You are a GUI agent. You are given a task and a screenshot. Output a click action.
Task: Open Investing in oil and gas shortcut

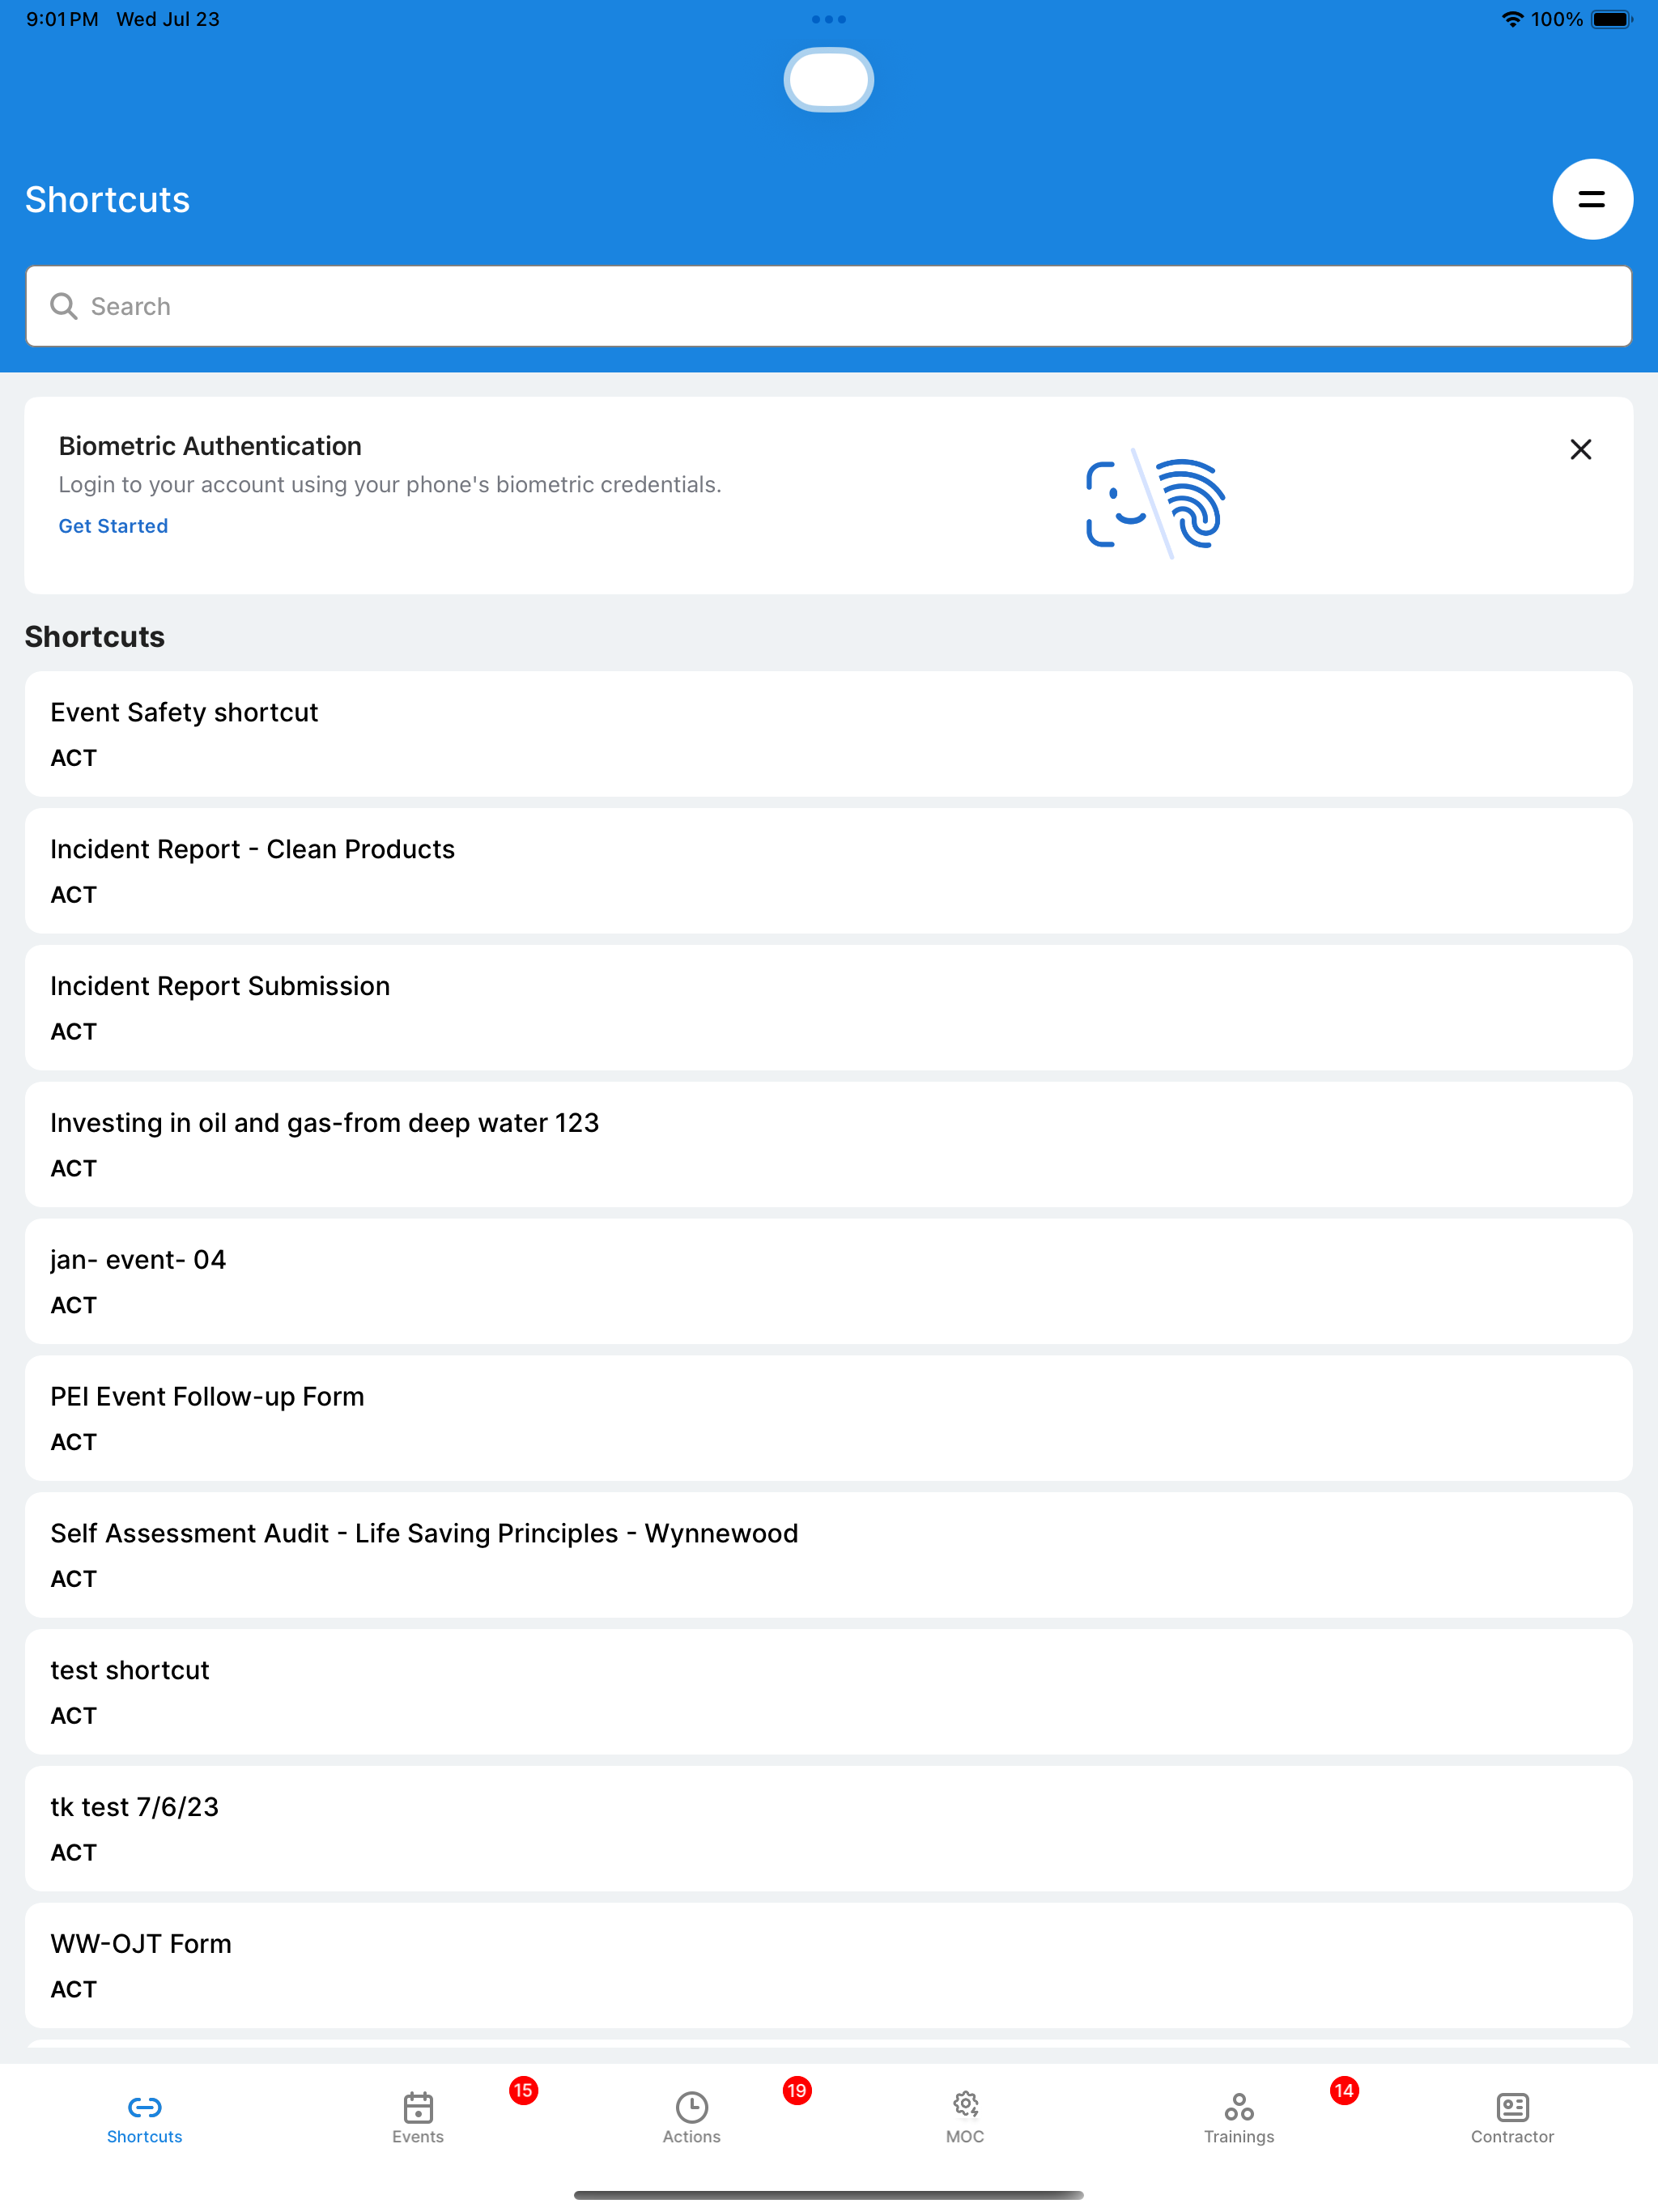click(828, 1145)
